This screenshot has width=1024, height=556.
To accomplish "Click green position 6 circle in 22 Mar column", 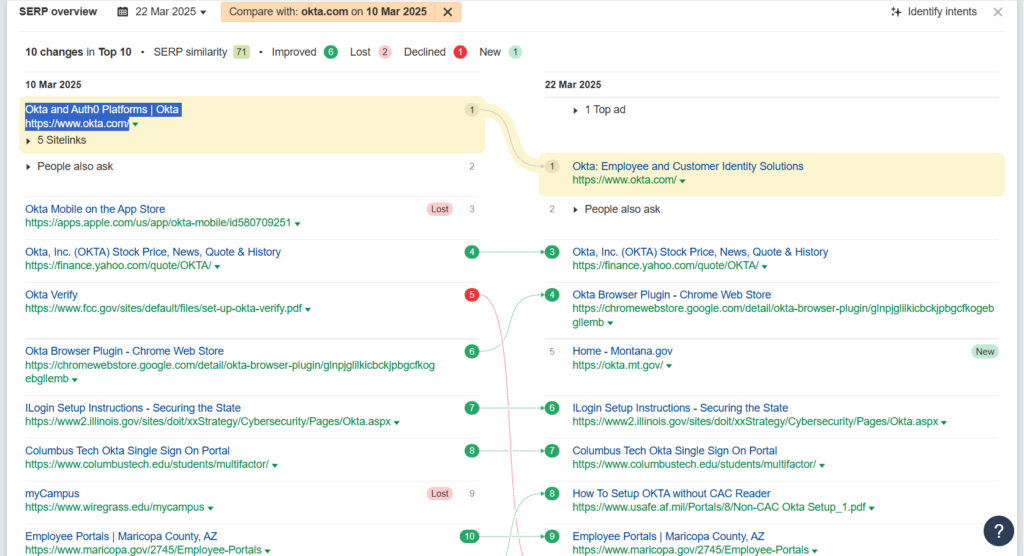I will pos(552,408).
